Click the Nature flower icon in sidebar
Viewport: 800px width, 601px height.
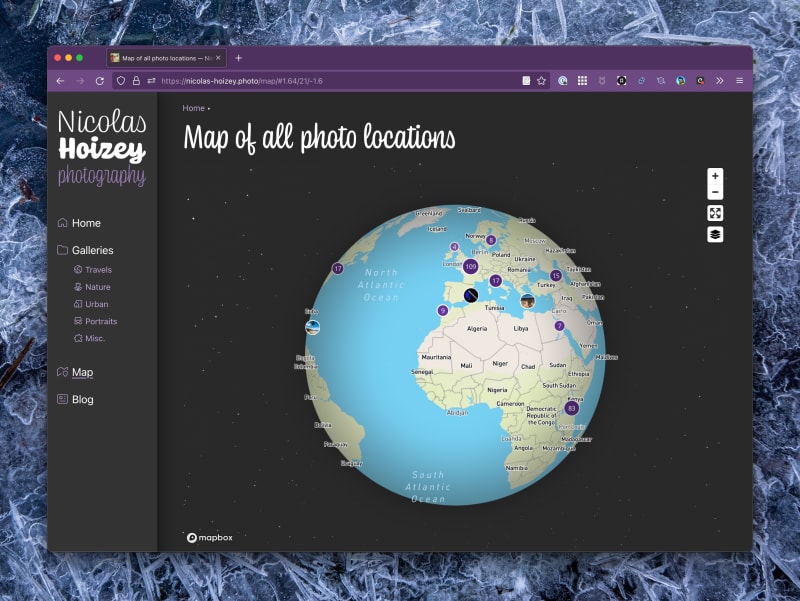(x=78, y=287)
